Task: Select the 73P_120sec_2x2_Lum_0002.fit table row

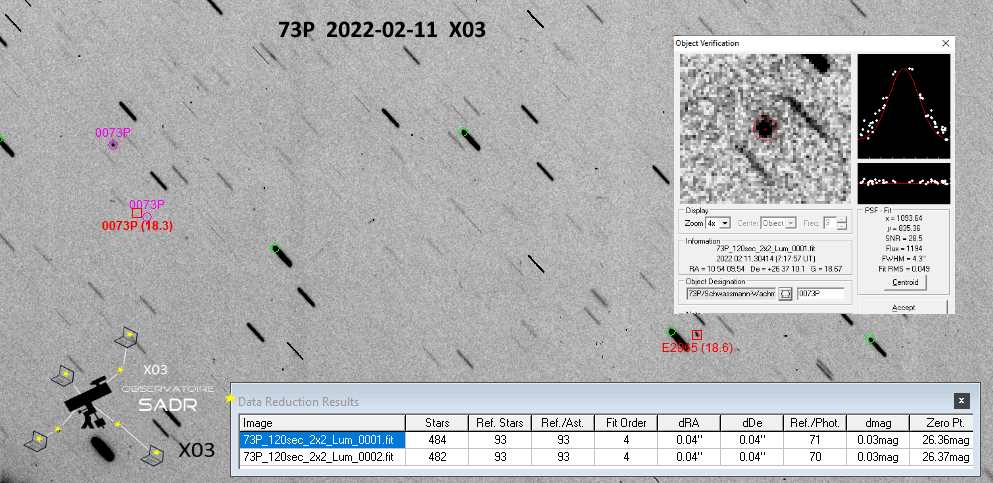Action: pyautogui.click(x=606, y=456)
